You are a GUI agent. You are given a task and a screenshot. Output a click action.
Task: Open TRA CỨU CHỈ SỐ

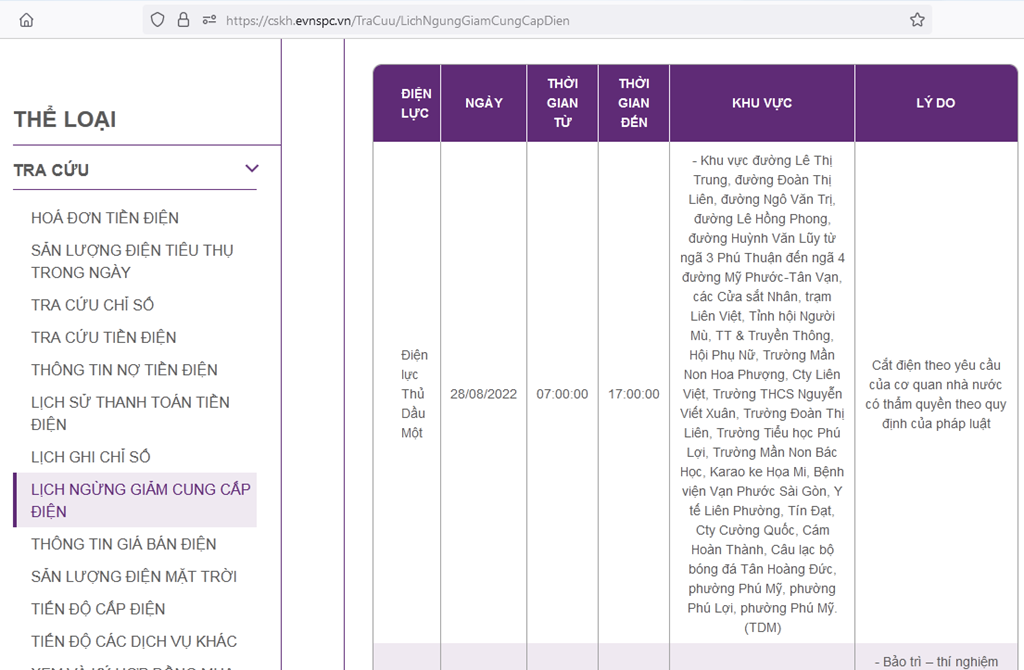click(92, 305)
